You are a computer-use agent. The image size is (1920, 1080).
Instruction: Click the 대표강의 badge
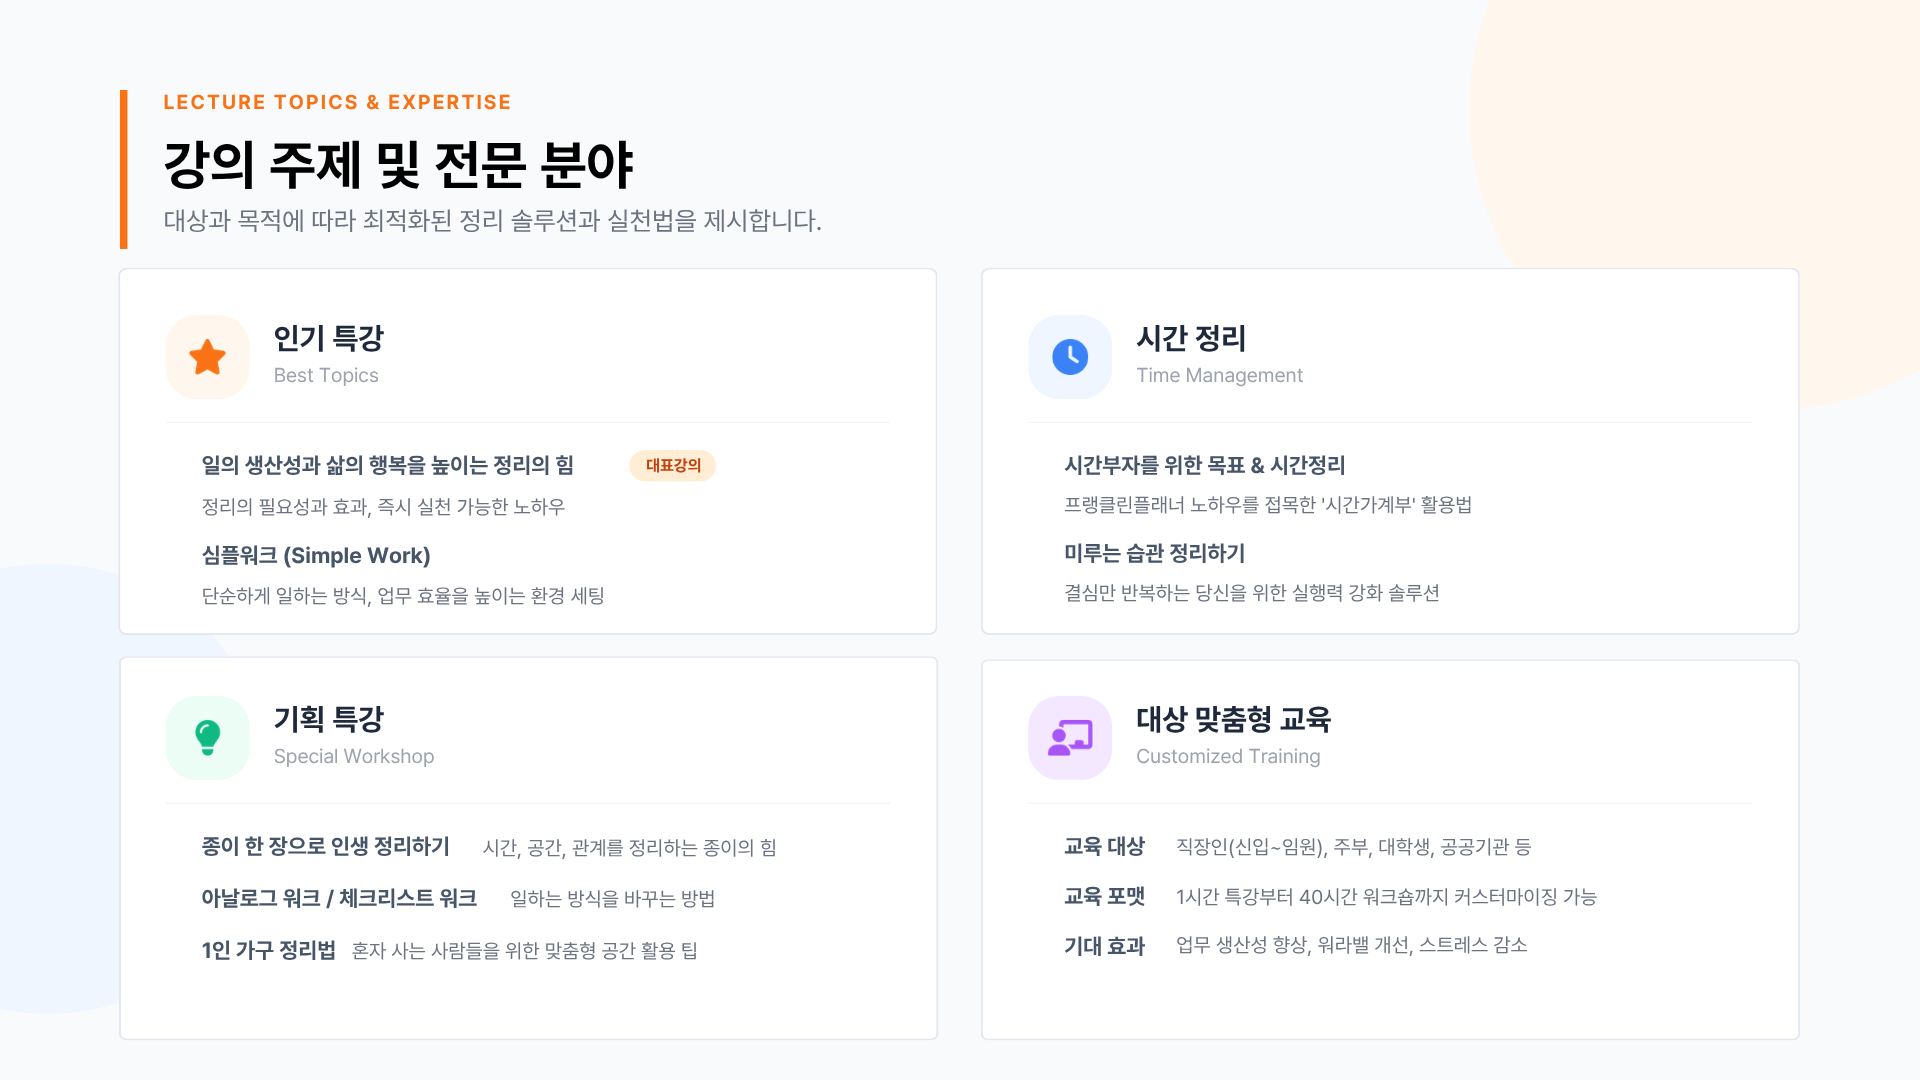point(673,466)
